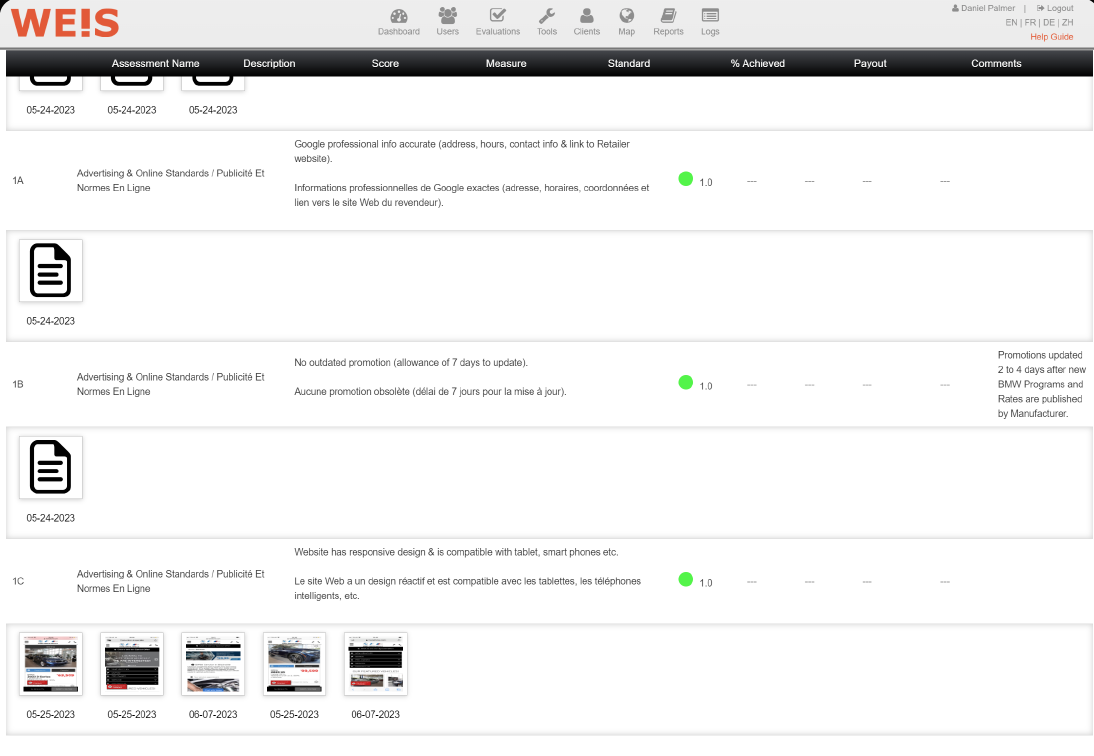Open the Logs list icon
Viewport: 1094px width, 756px height.
[710, 16]
